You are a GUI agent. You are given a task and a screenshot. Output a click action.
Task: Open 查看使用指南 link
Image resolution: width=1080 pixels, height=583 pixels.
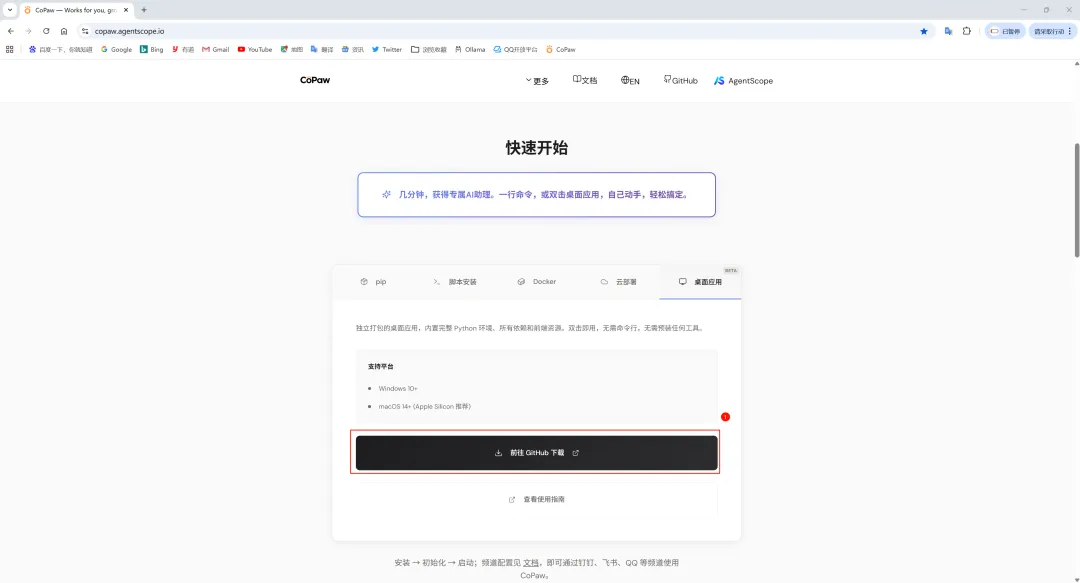537,500
